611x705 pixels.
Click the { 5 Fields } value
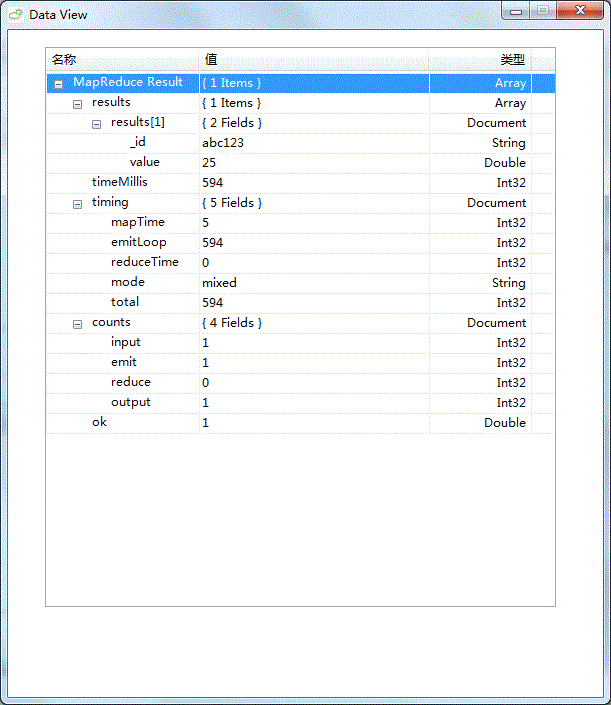coord(232,203)
